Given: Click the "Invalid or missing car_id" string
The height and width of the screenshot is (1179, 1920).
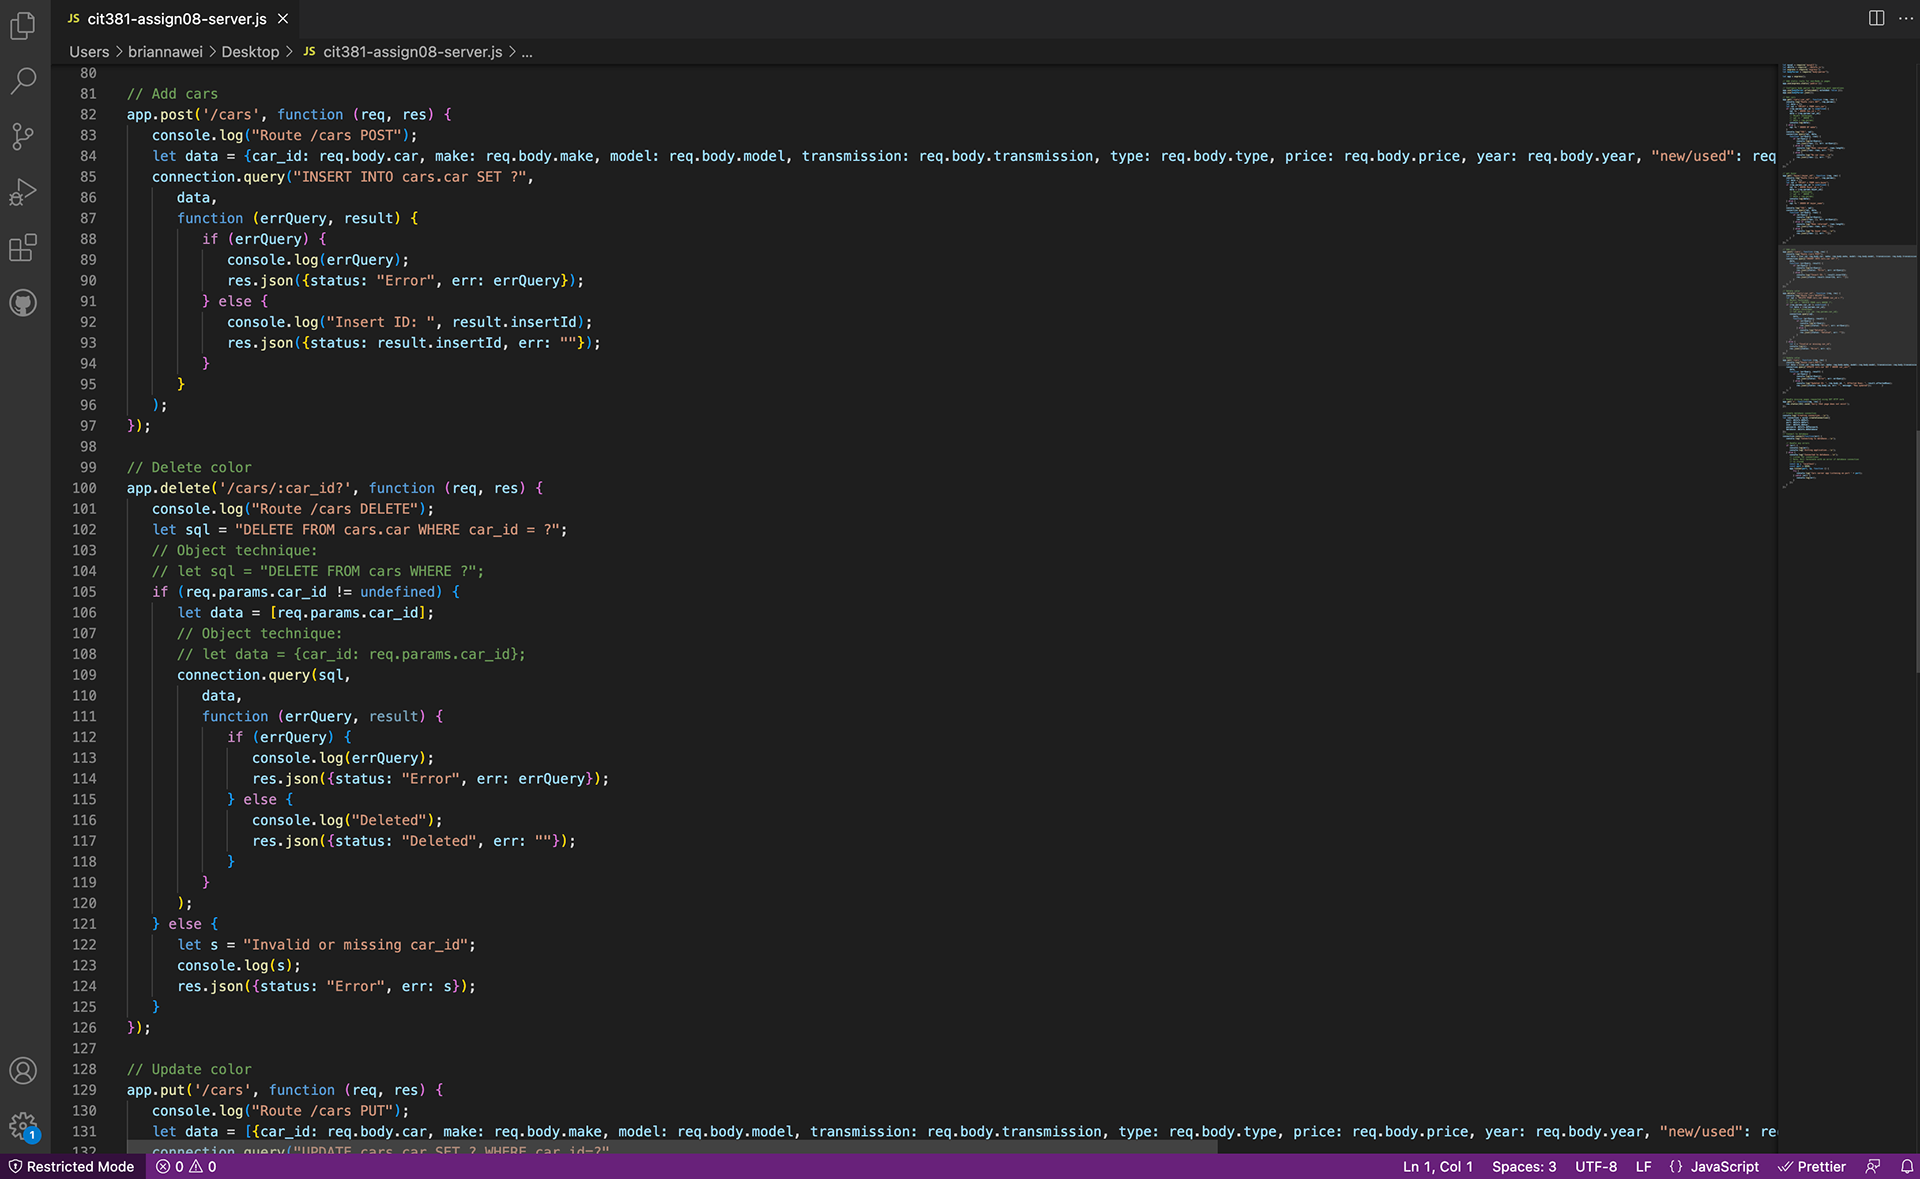Looking at the screenshot, I should pyautogui.click(x=355, y=946).
